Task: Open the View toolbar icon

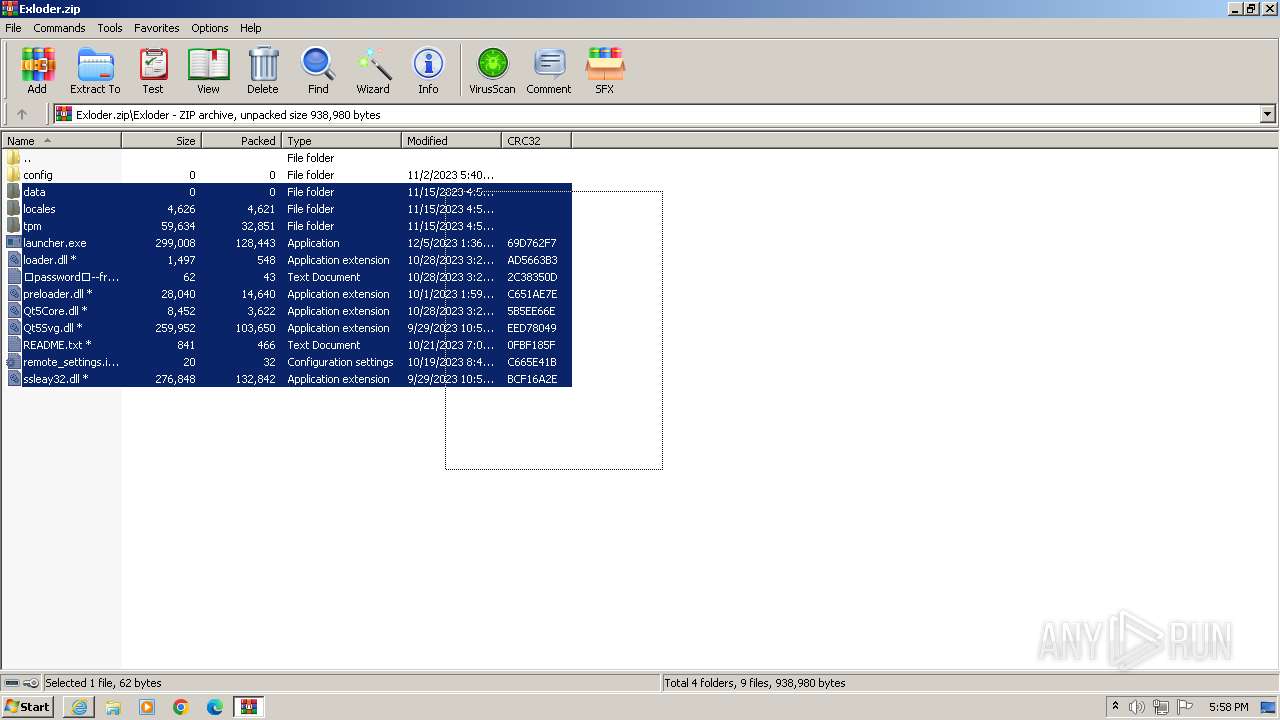Action: coord(208,70)
